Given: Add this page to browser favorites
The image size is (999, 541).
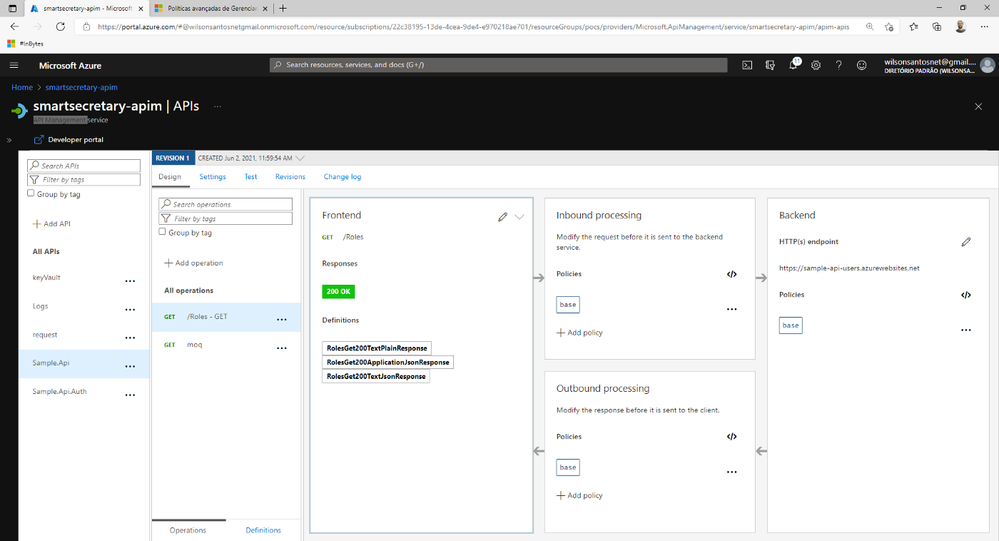Looking at the screenshot, I should point(889,27).
